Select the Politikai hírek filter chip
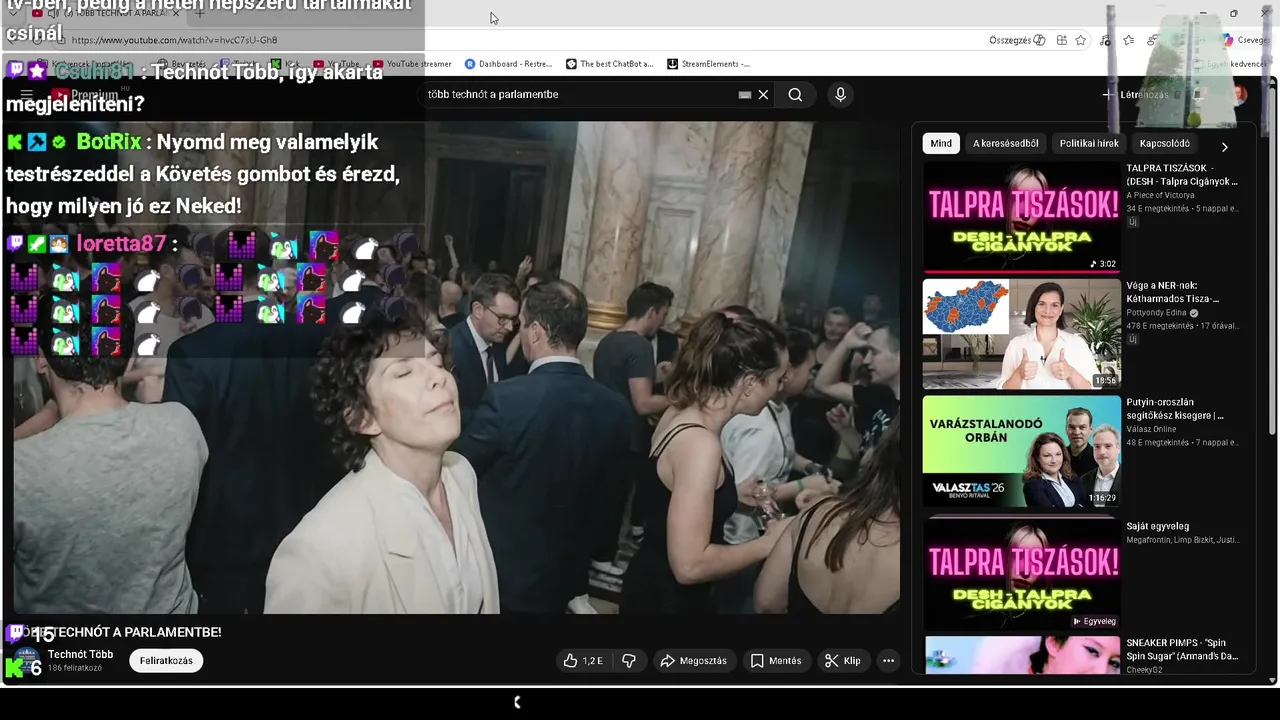 pos(1089,143)
